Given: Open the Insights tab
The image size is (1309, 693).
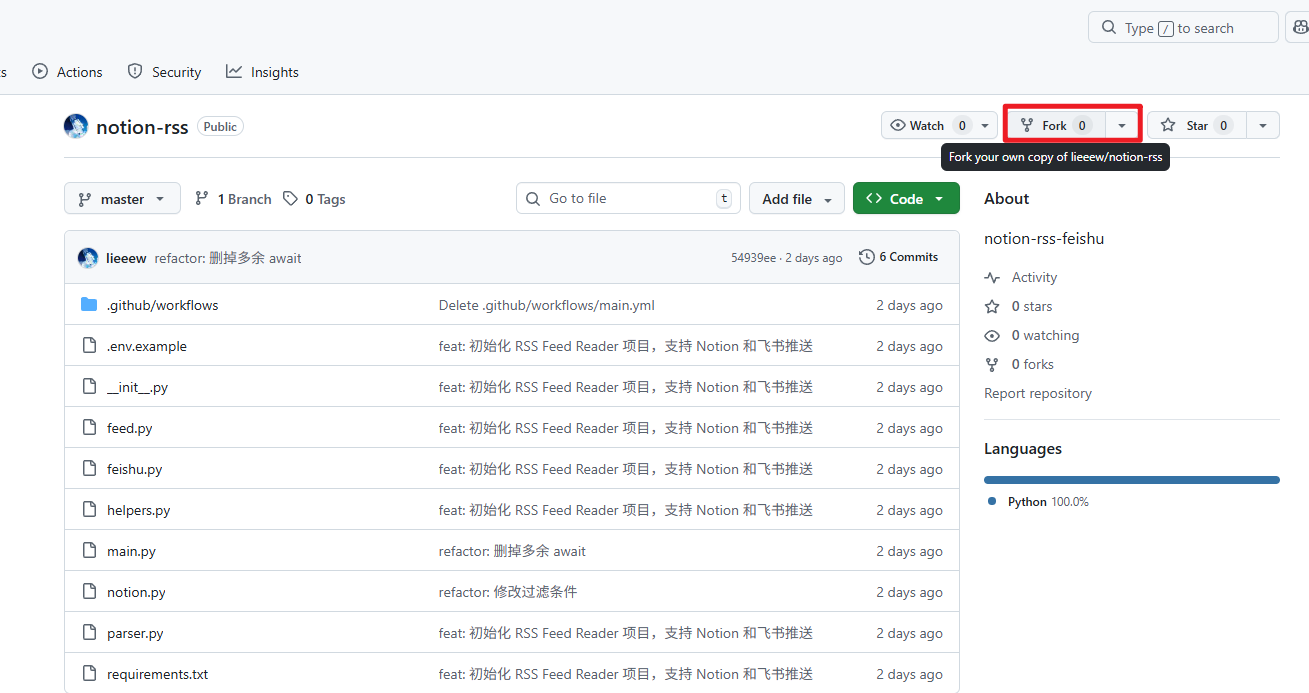Looking at the screenshot, I should tap(262, 72).
